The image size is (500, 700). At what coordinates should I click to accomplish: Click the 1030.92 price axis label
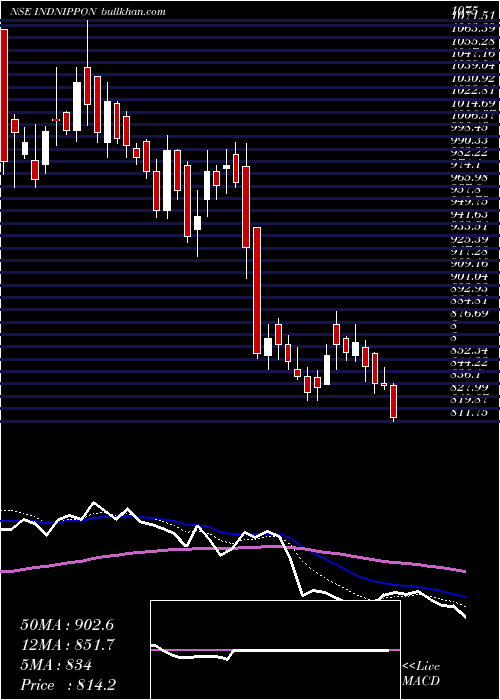473,79
